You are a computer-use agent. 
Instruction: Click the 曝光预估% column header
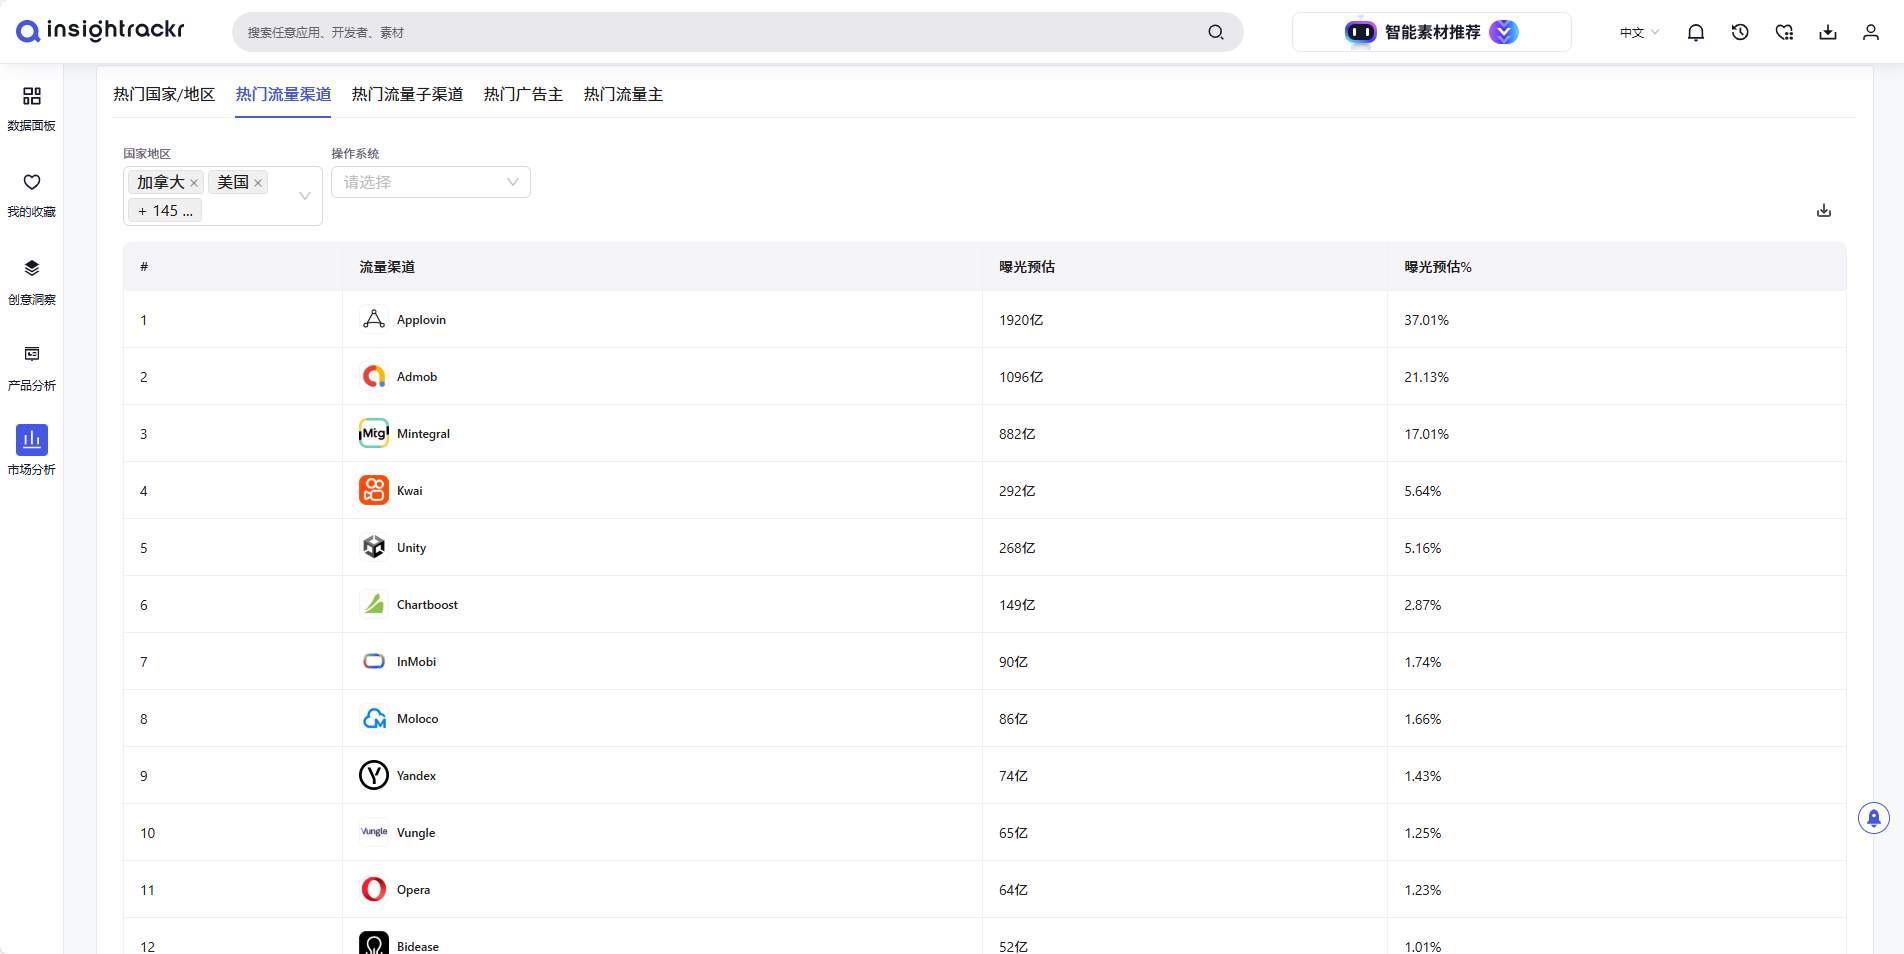(1438, 267)
